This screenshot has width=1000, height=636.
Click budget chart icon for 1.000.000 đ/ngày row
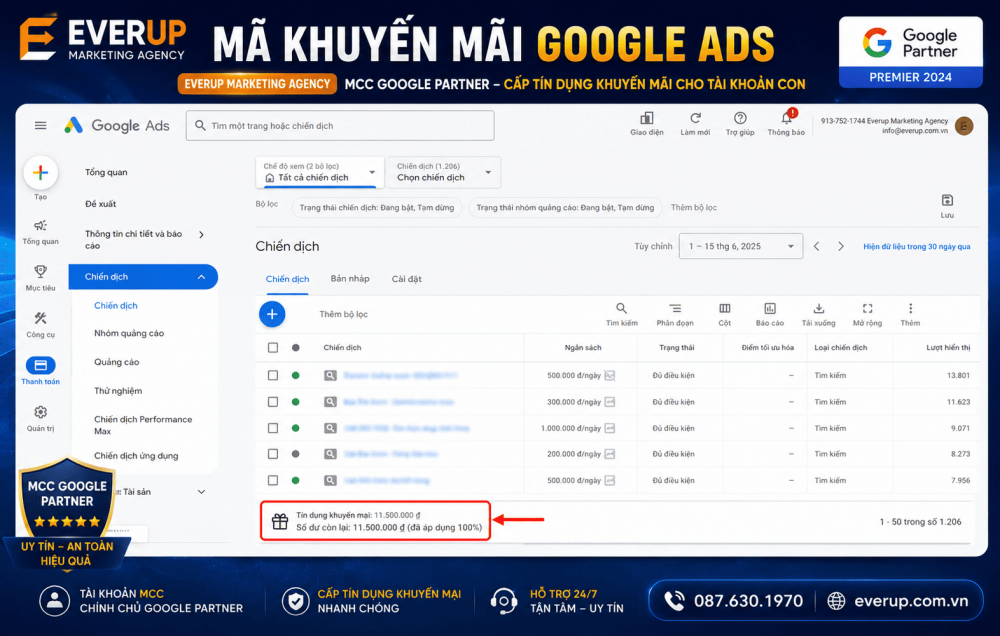coord(610,428)
